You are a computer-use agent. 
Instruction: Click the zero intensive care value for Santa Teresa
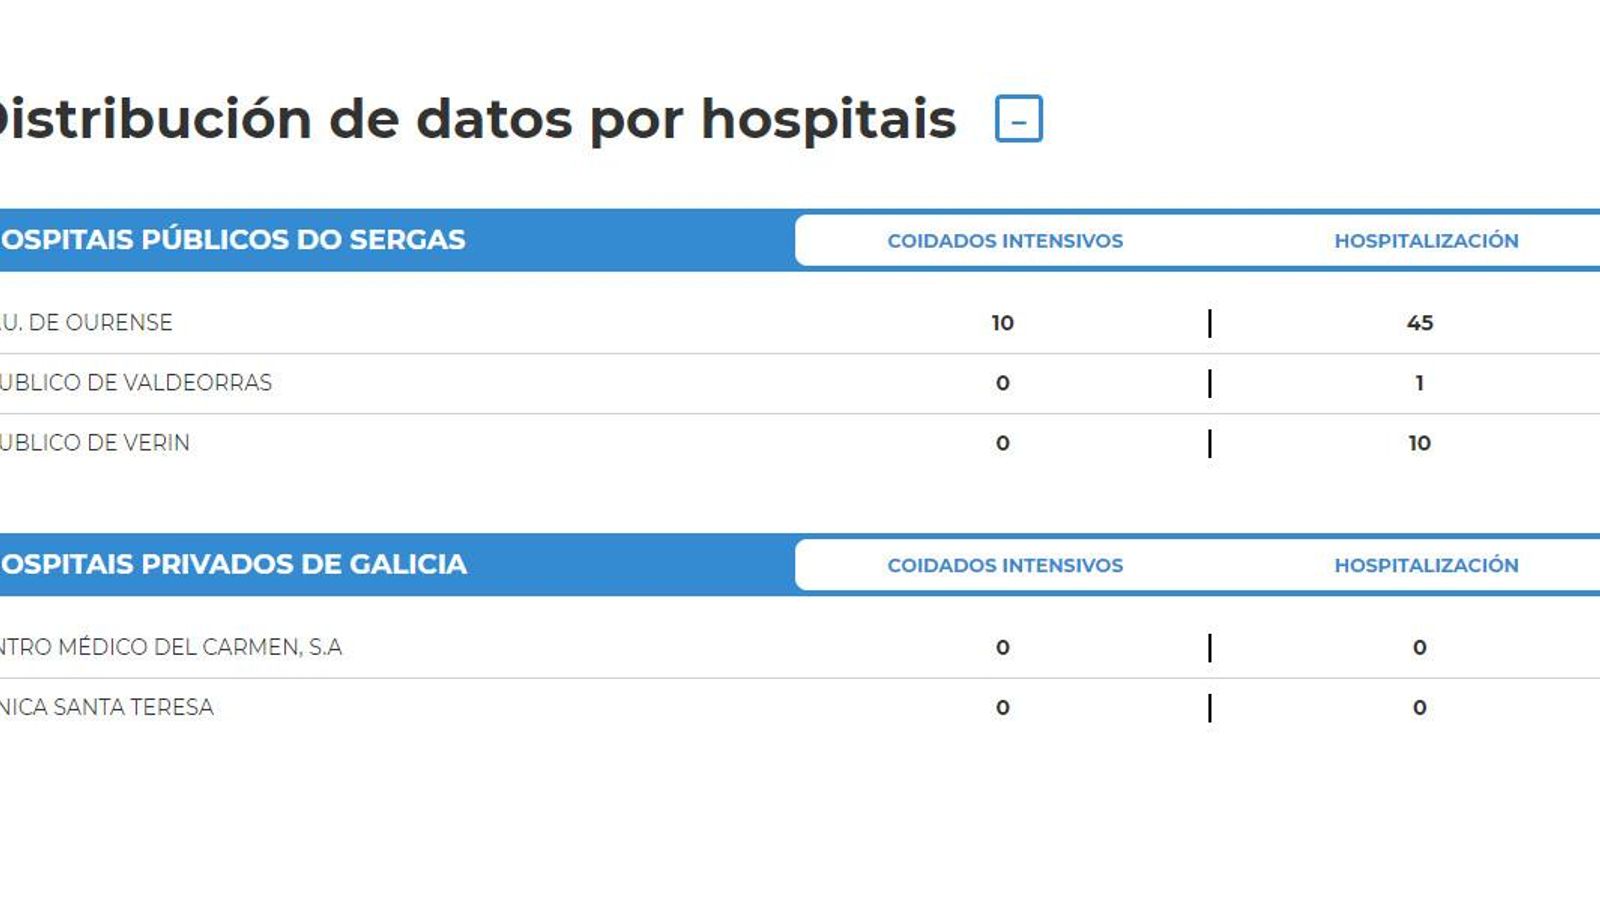[x=1000, y=706]
